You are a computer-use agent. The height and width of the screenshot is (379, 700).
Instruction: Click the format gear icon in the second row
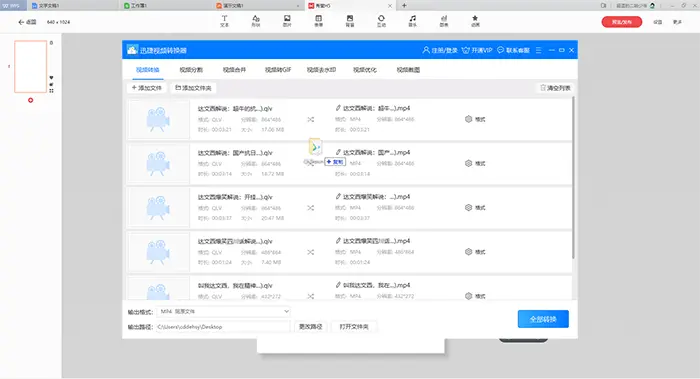(468, 163)
